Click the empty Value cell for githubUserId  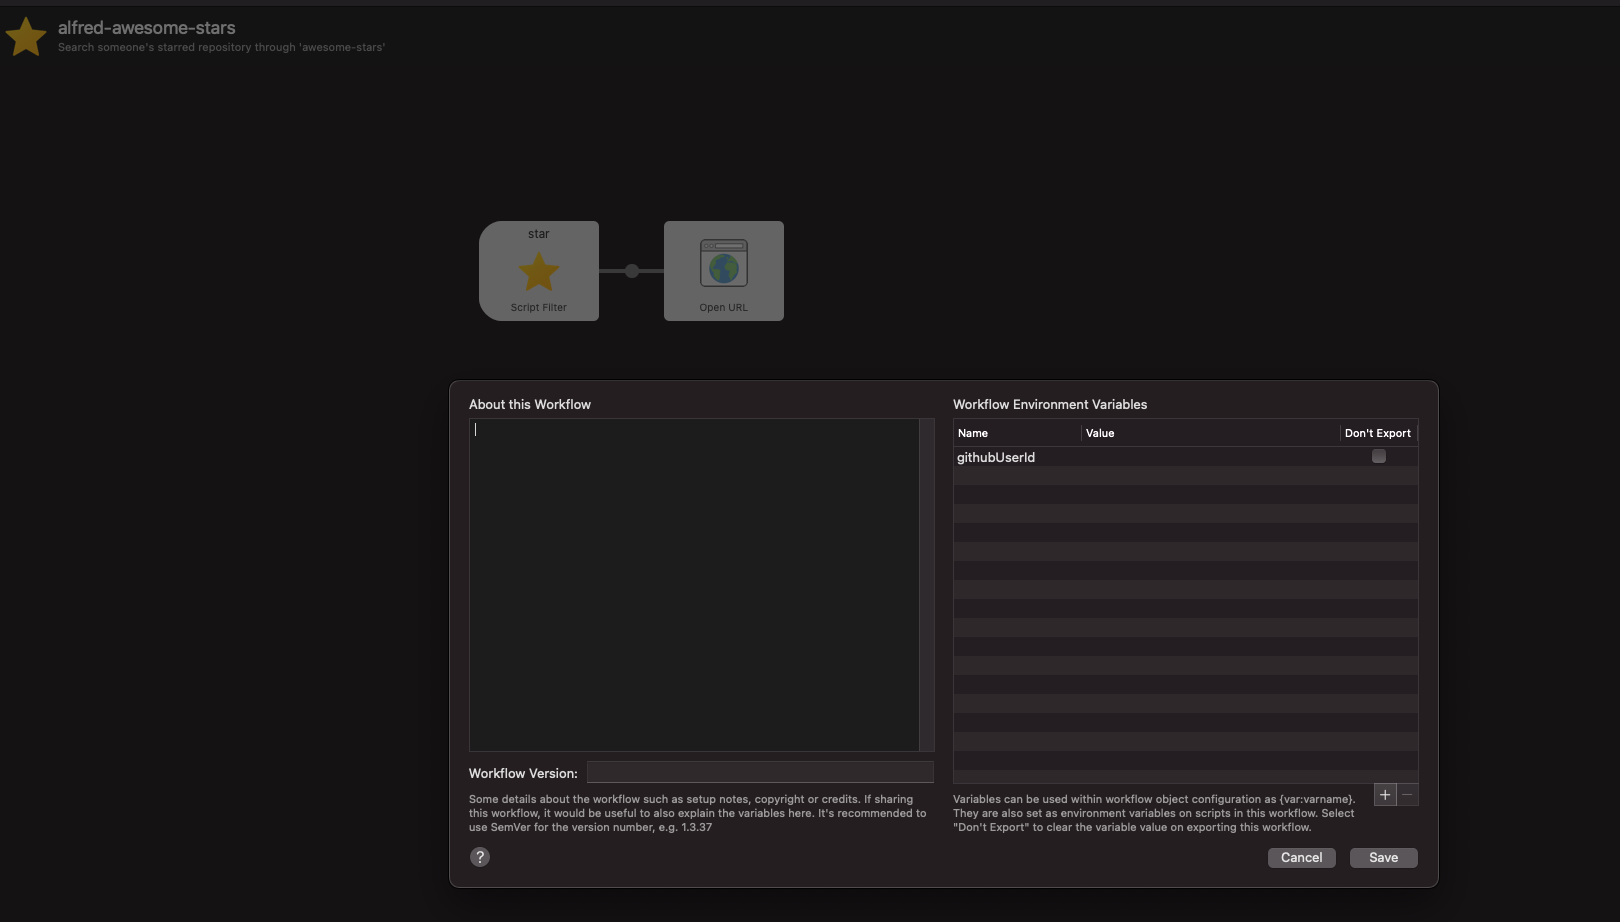click(x=1211, y=457)
